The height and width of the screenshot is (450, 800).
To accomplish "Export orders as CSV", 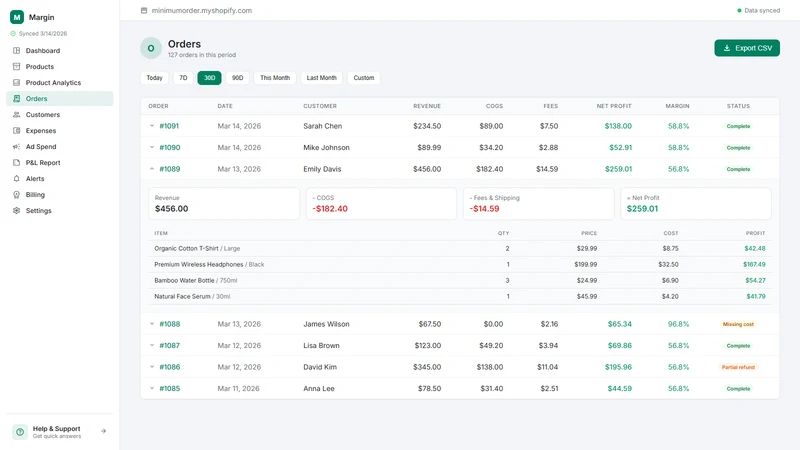I will pyautogui.click(x=747, y=48).
